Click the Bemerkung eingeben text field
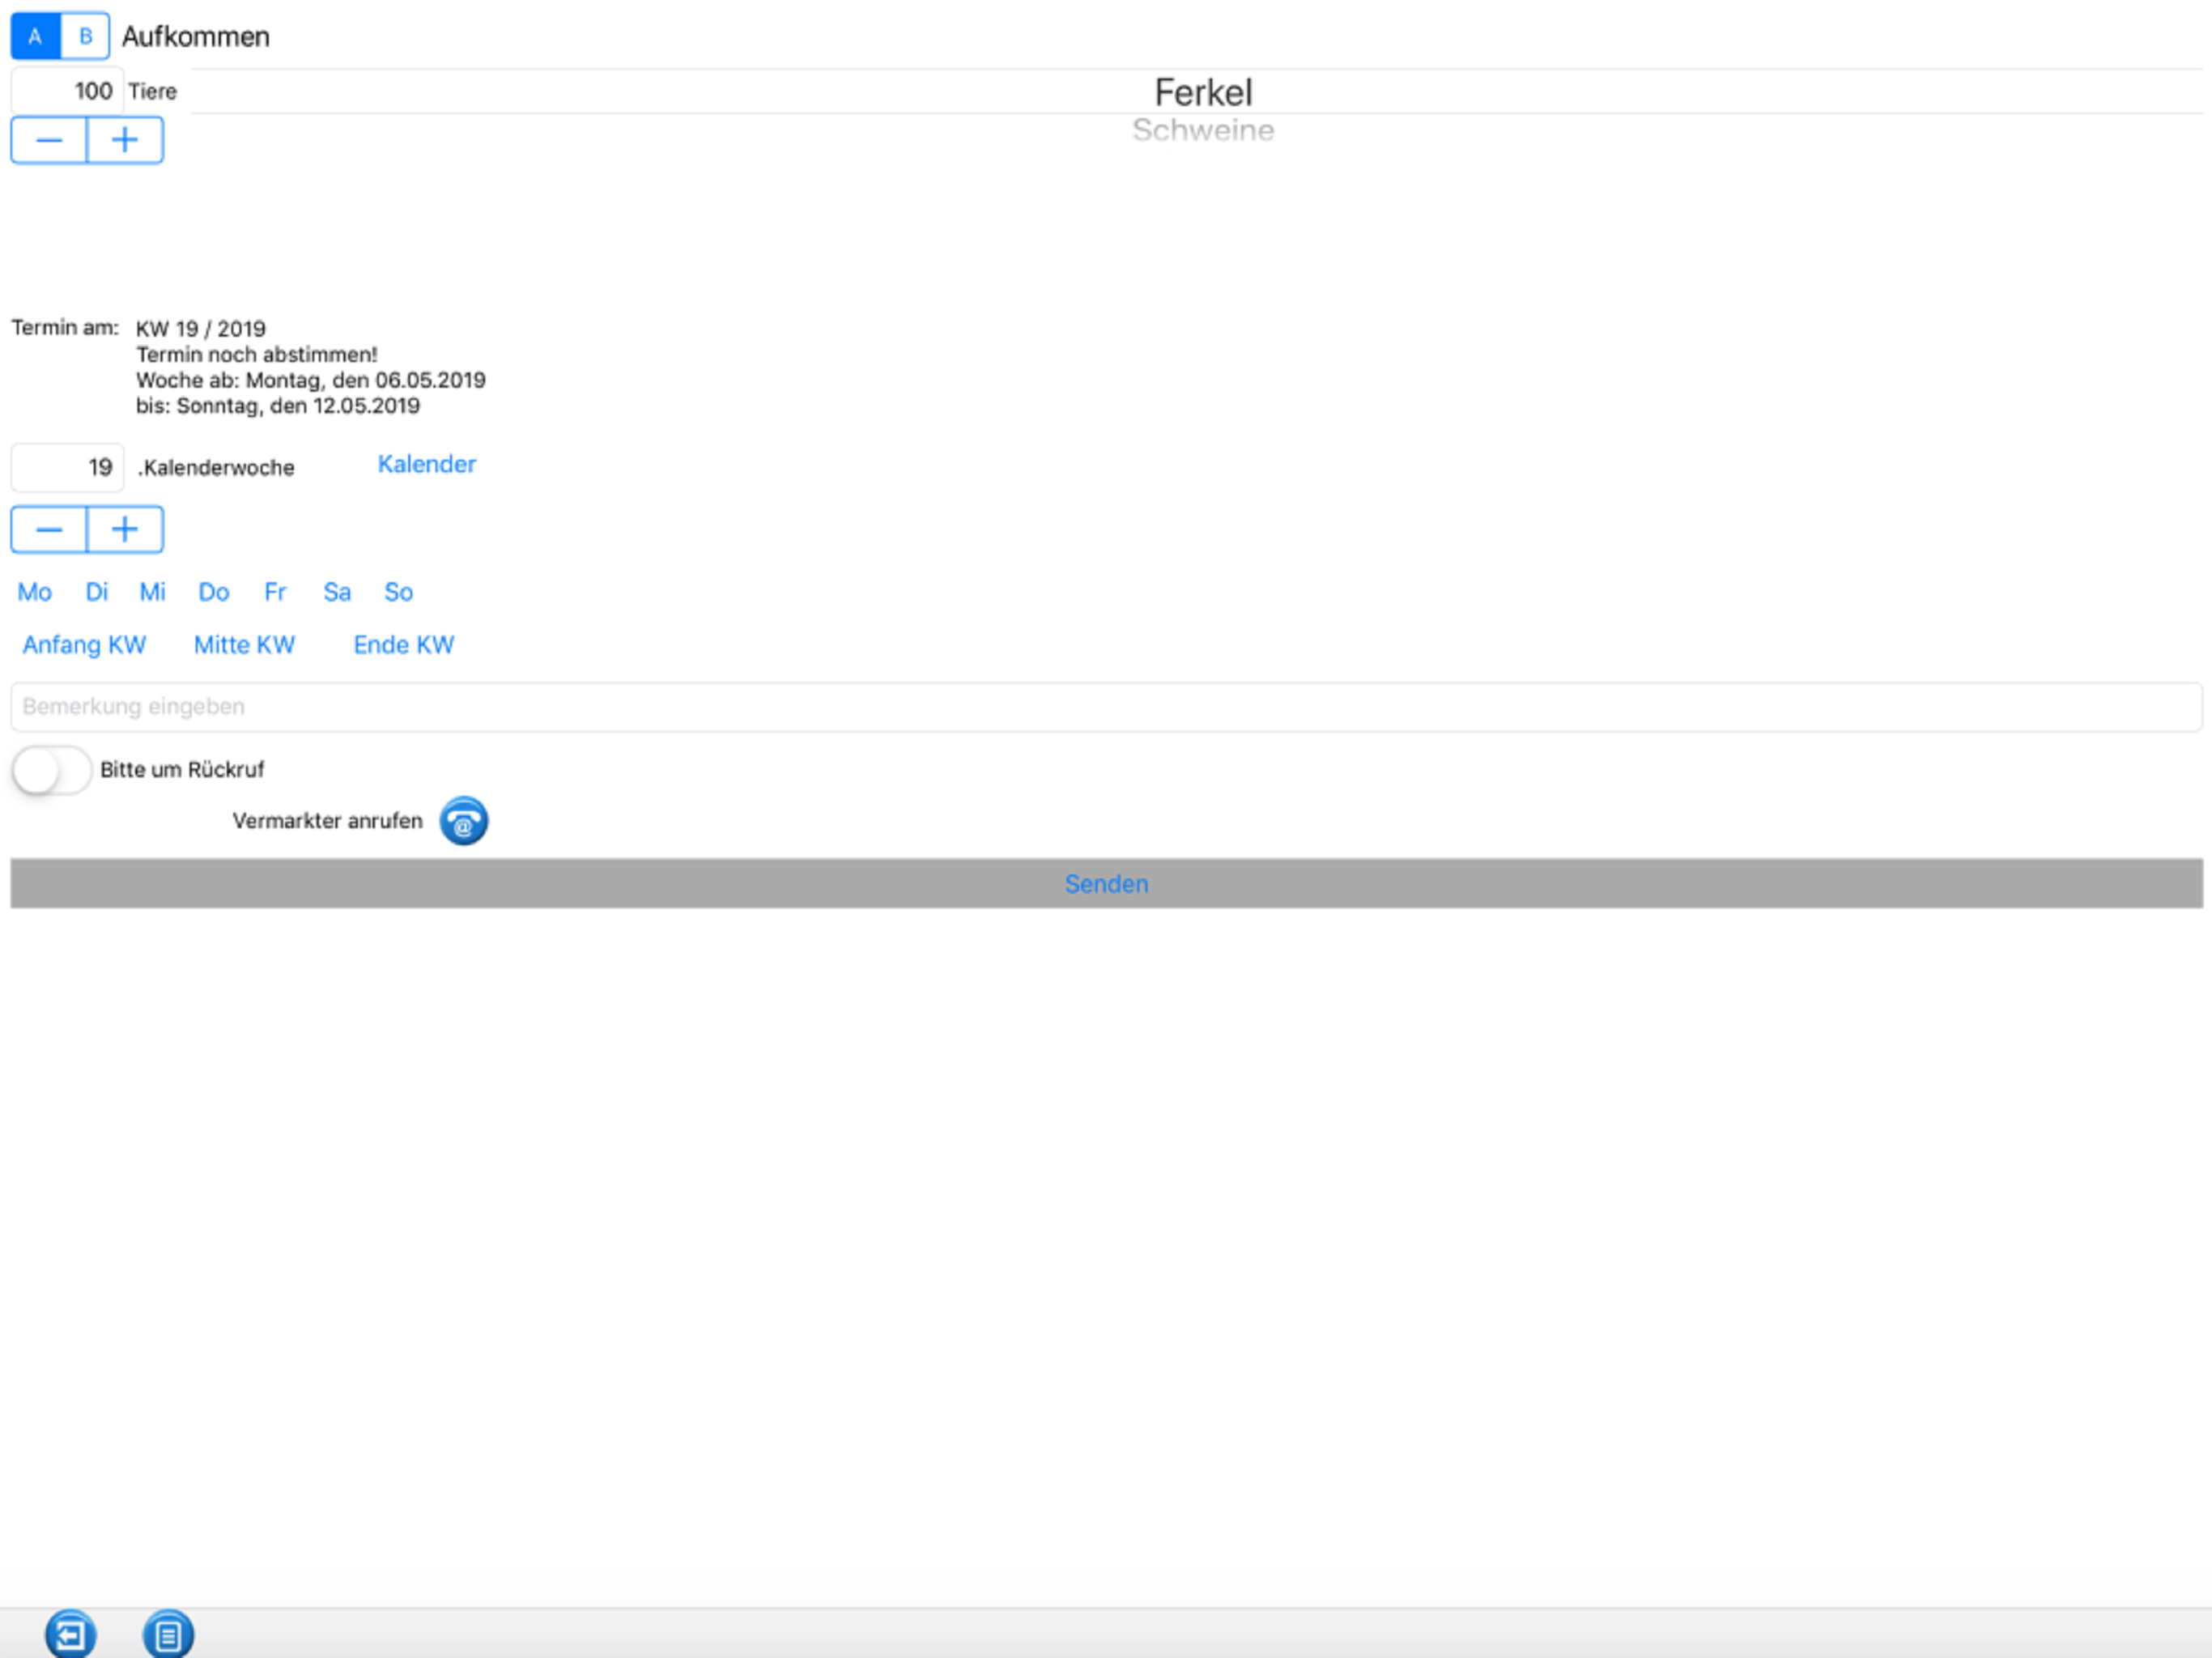This screenshot has width=2212, height=1658. coord(1106,707)
